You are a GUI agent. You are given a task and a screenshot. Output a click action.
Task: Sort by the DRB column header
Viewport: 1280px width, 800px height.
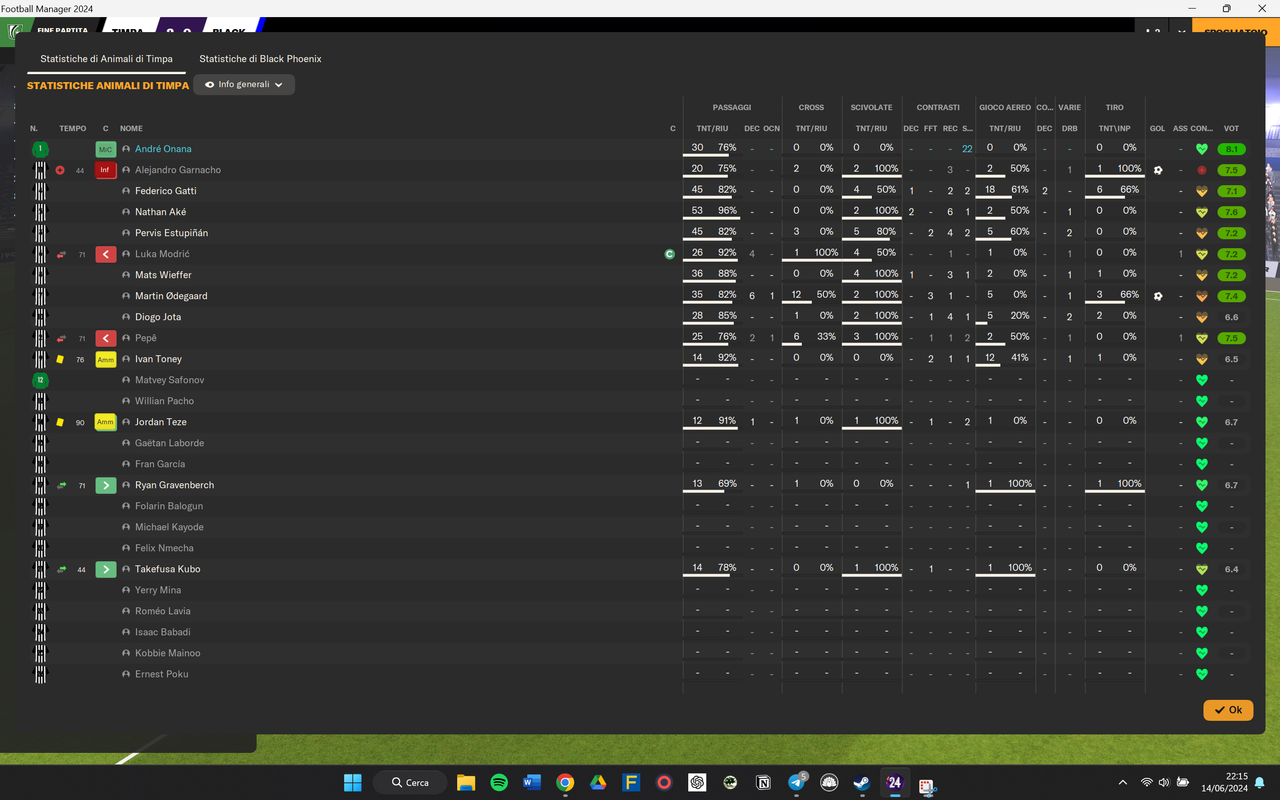pyautogui.click(x=1069, y=128)
